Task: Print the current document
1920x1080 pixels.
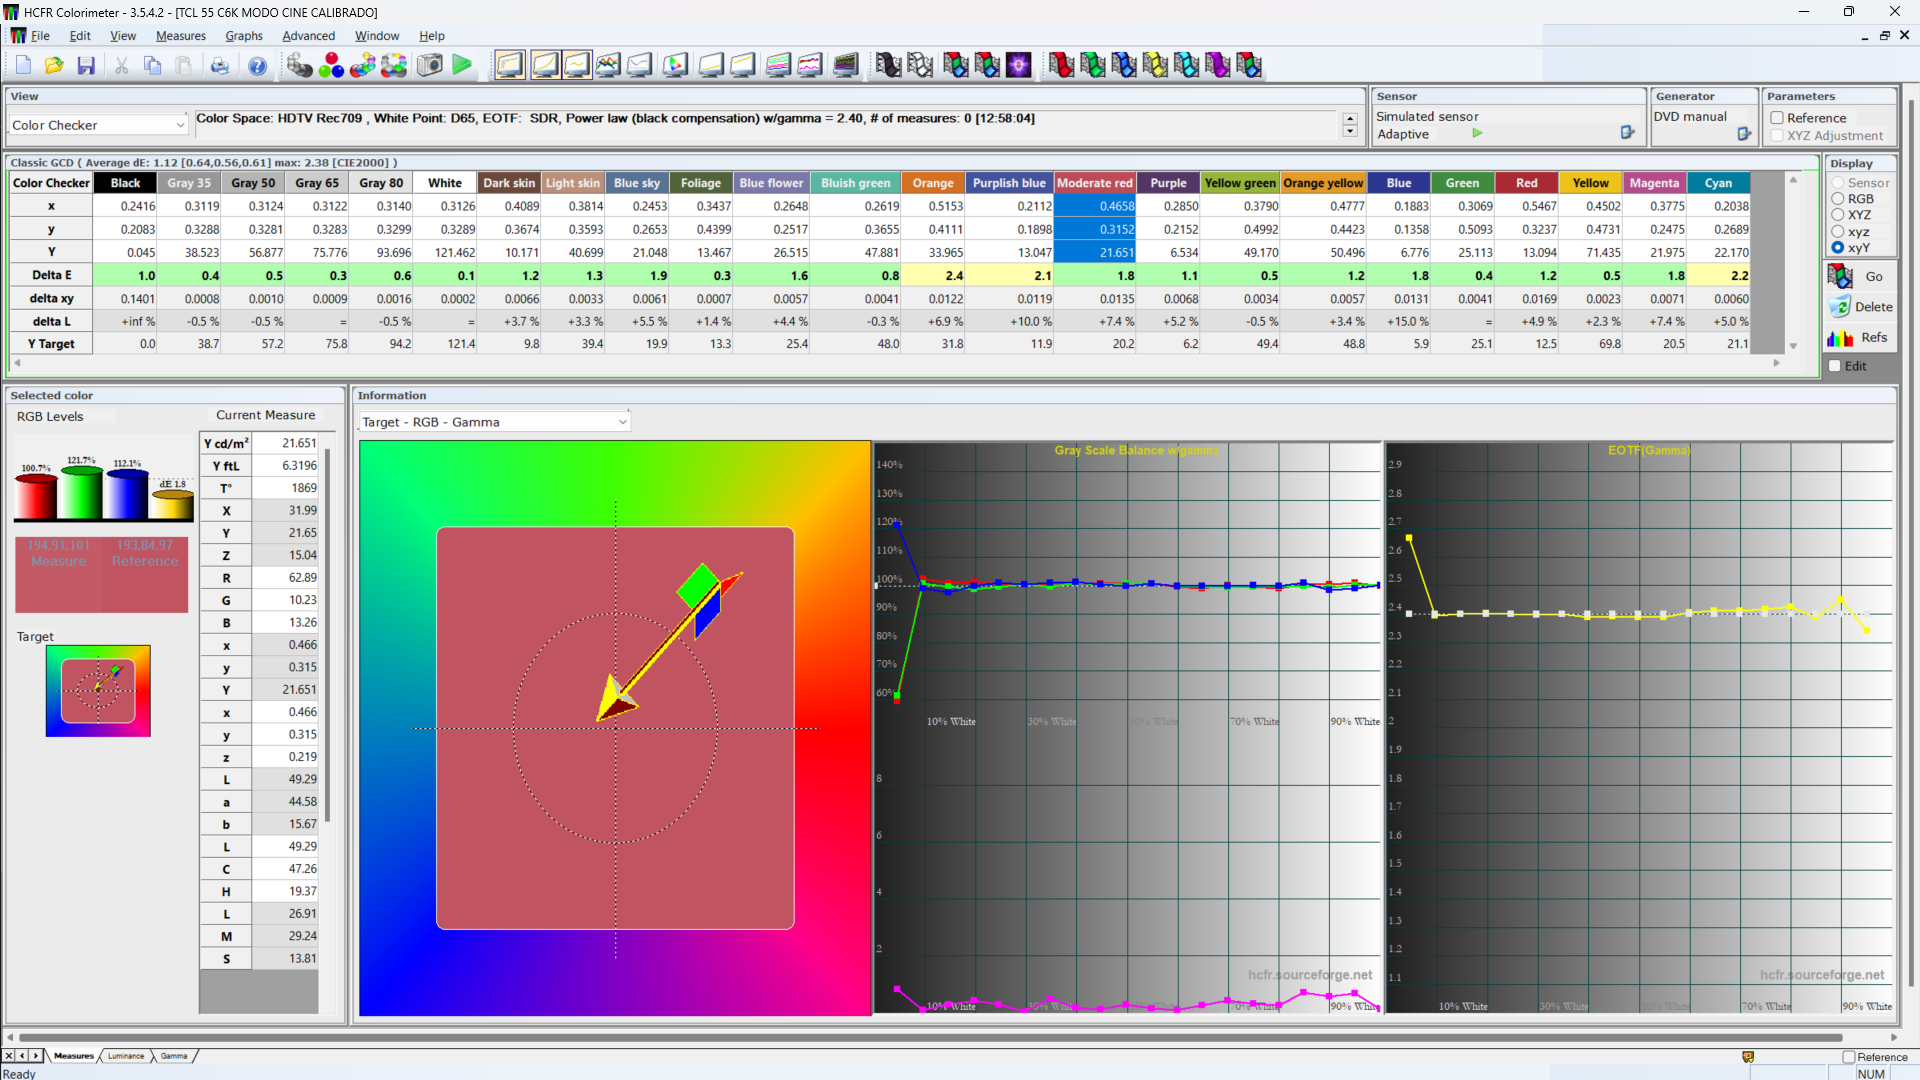Action: 219,66
